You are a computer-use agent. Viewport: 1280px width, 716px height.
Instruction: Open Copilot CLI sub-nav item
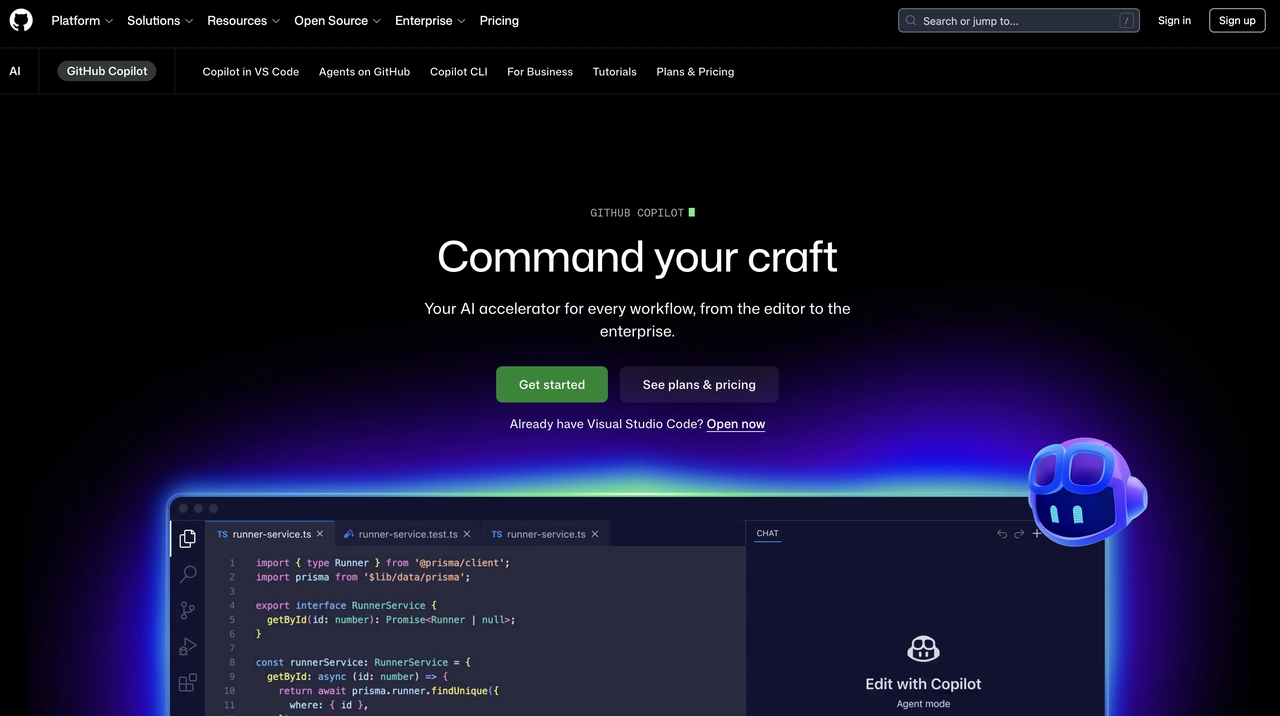459,72
